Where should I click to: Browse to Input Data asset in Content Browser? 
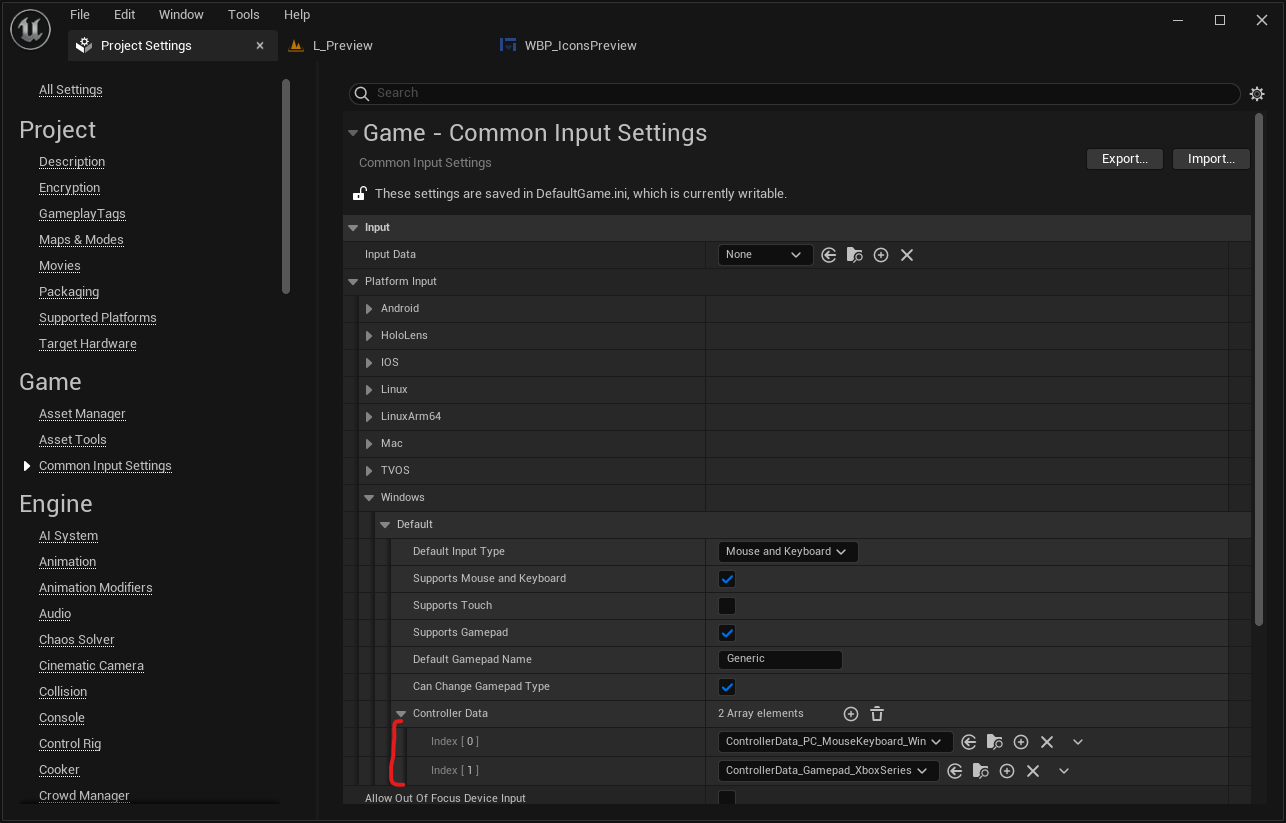855,255
